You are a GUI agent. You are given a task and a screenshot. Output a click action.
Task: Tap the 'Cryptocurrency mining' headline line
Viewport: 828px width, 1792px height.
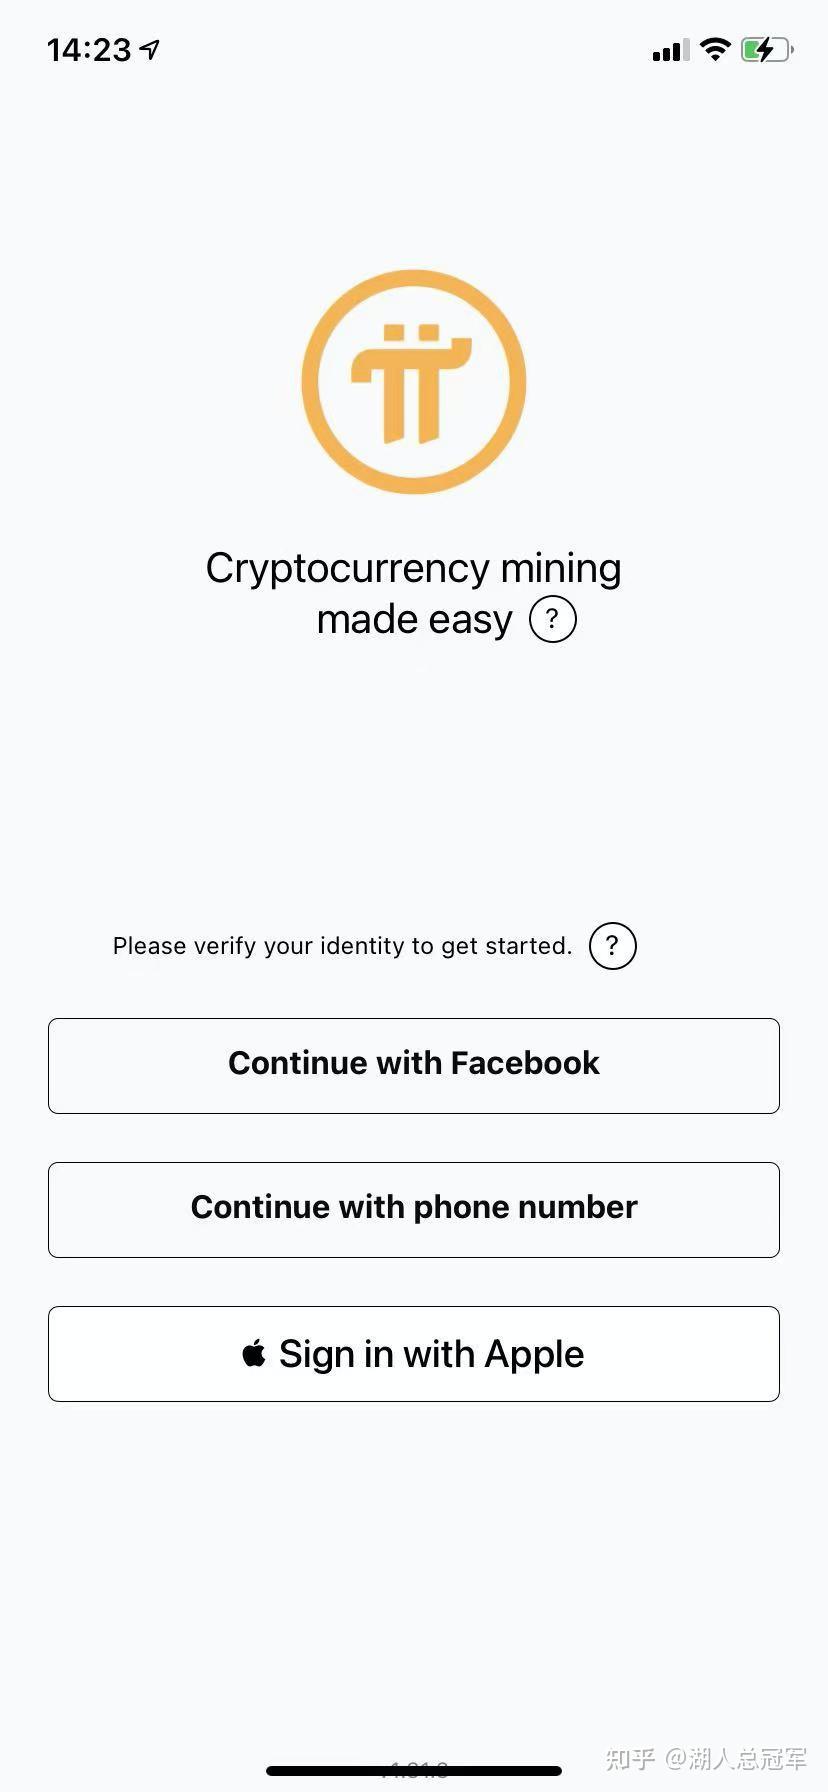coord(413,568)
